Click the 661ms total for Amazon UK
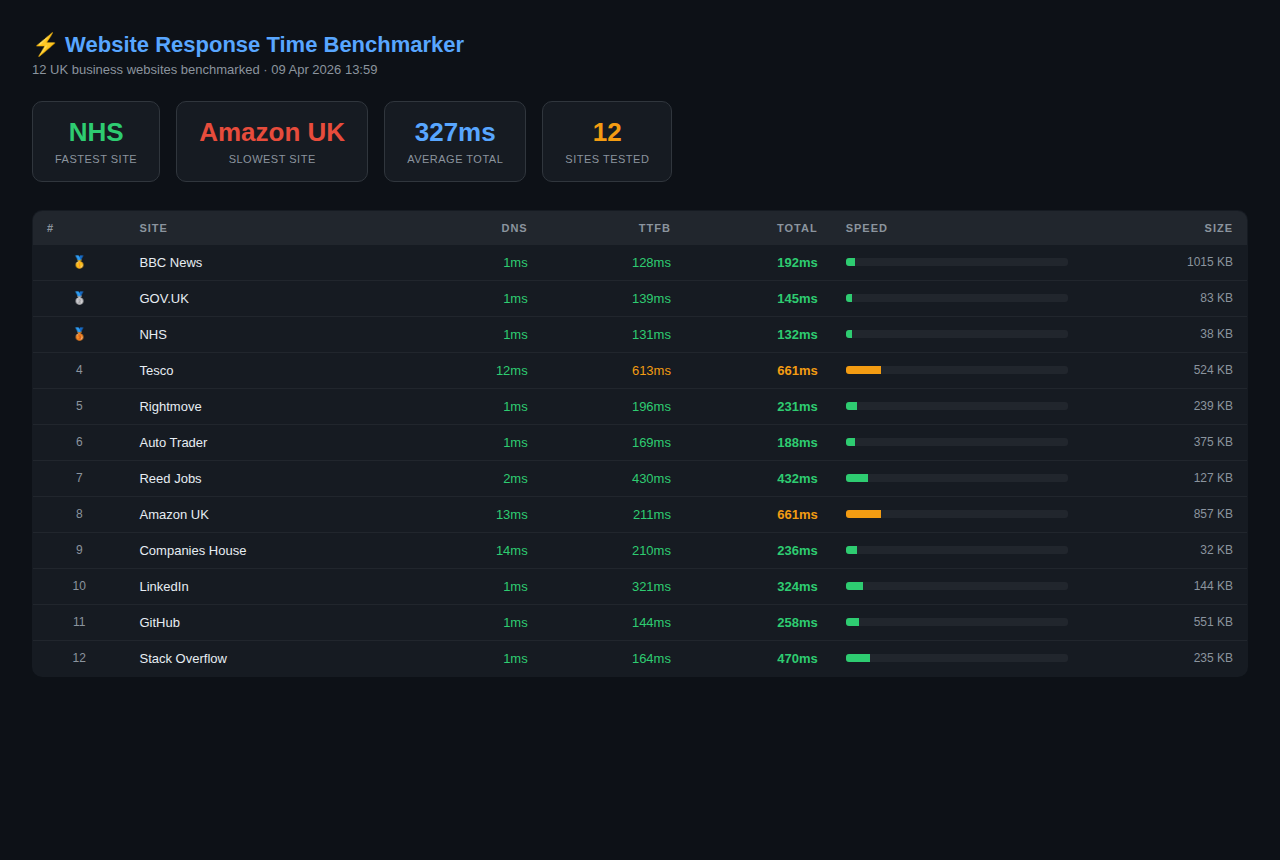 [x=797, y=514]
